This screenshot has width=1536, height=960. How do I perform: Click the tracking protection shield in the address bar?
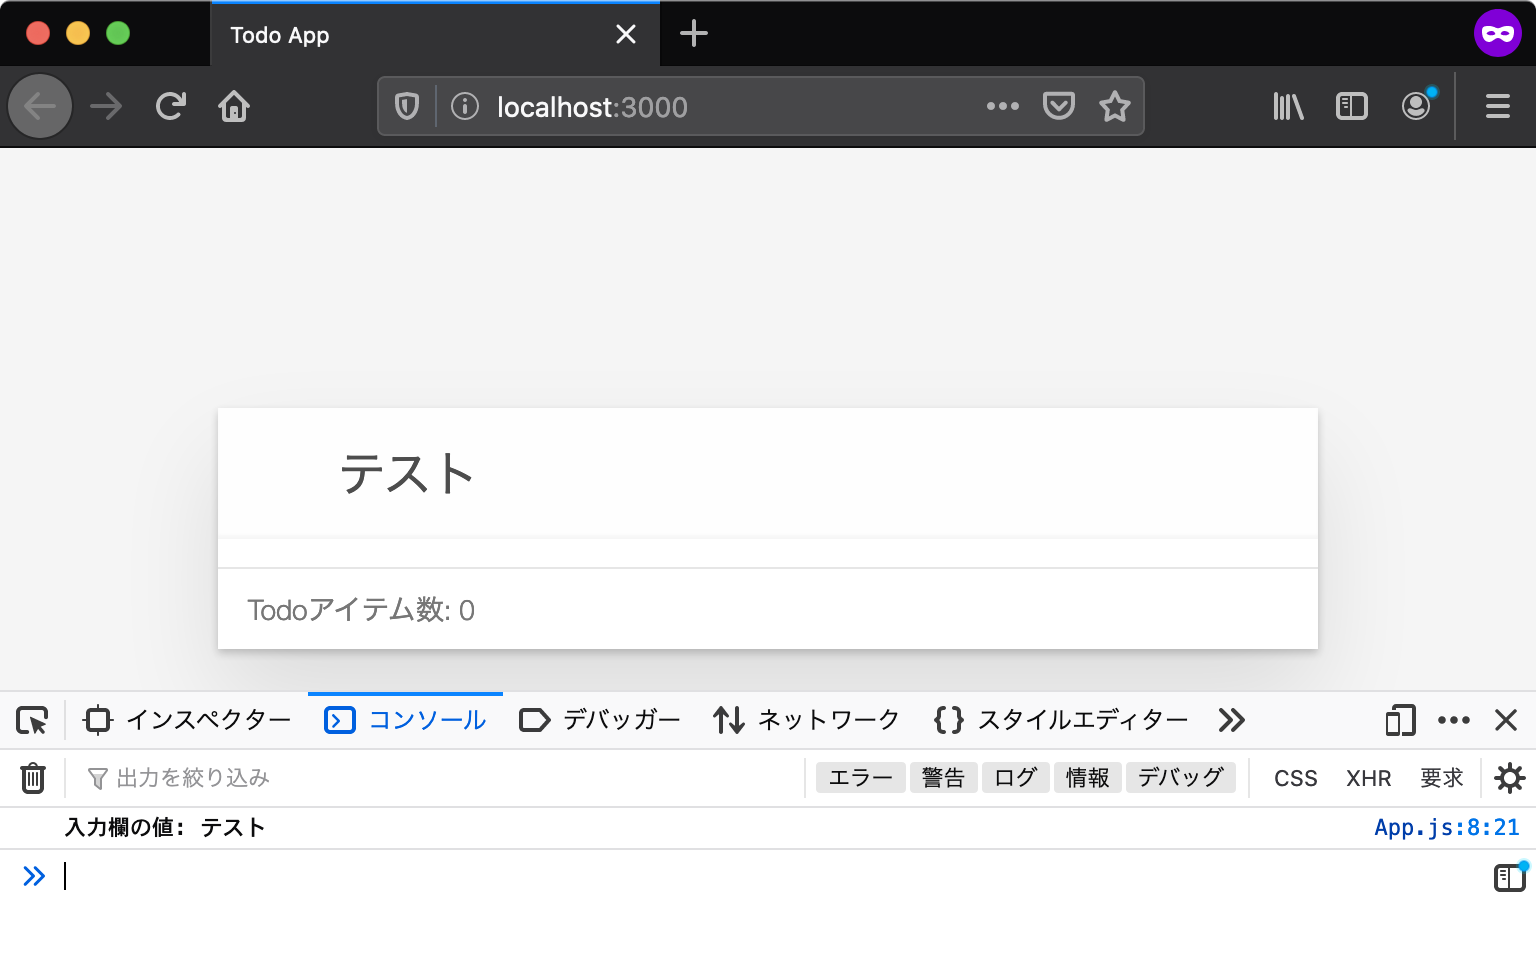point(406,106)
